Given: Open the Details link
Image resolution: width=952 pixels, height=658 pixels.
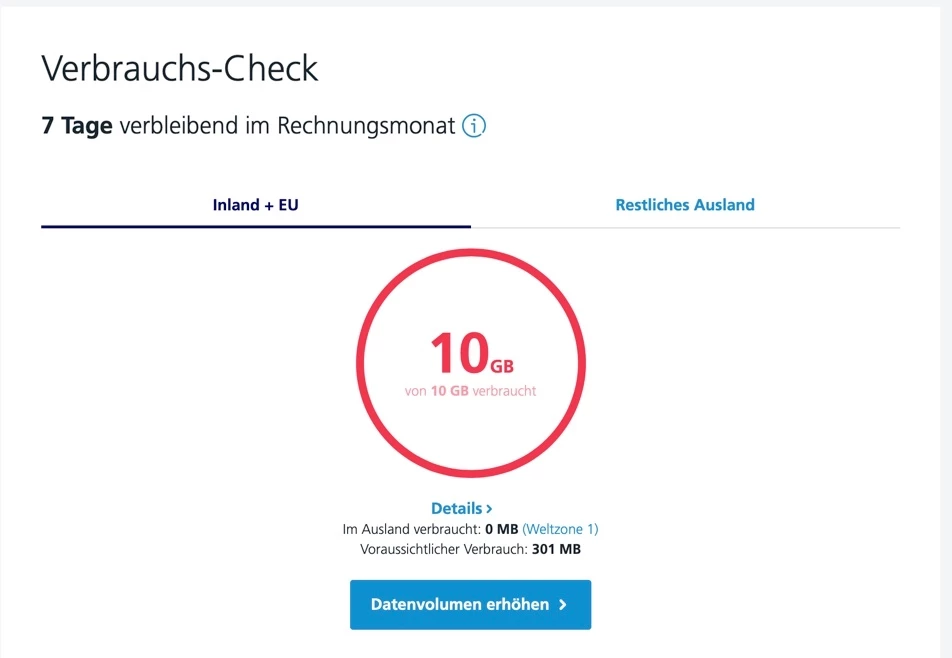Looking at the screenshot, I should [457, 508].
